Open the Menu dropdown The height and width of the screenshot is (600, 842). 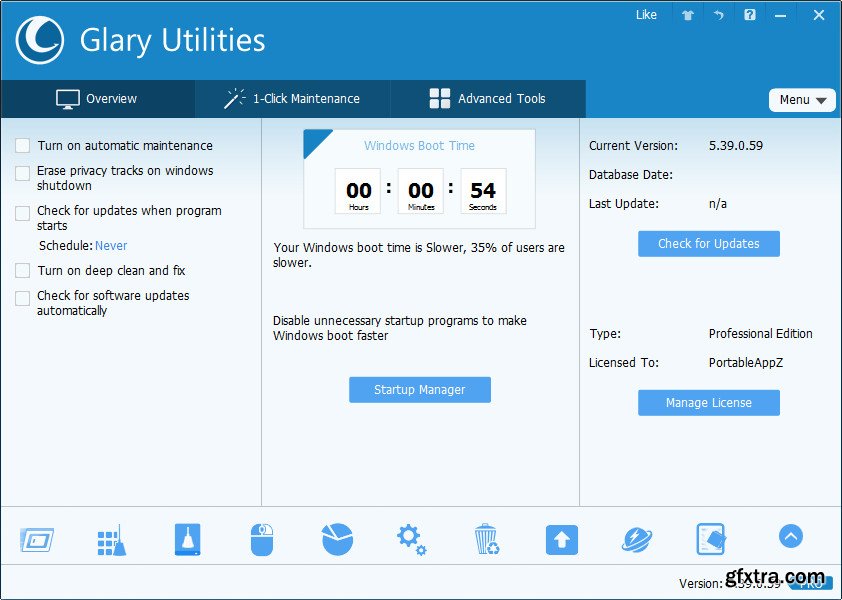(x=802, y=100)
